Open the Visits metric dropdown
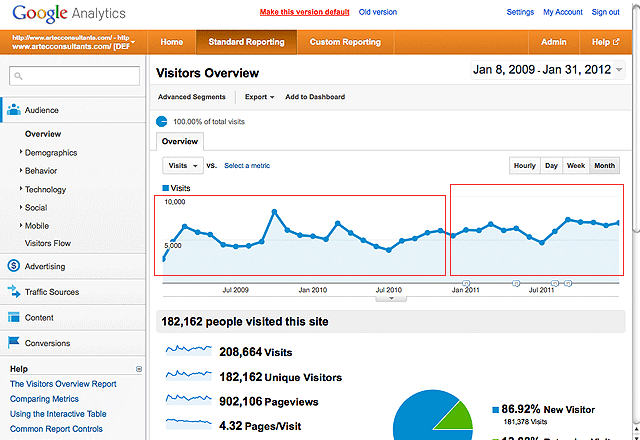This screenshot has width=640, height=440. pos(182,165)
